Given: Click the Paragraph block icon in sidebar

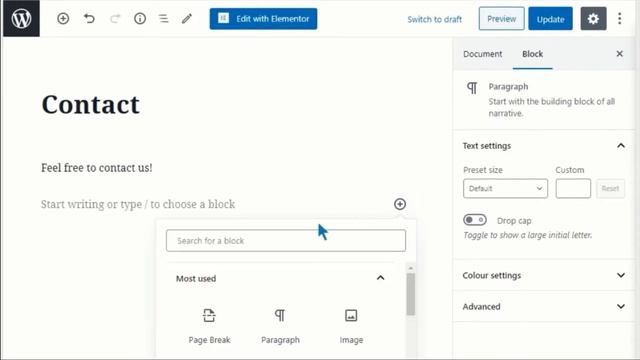Looking at the screenshot, I should click(x=472, y=88).
